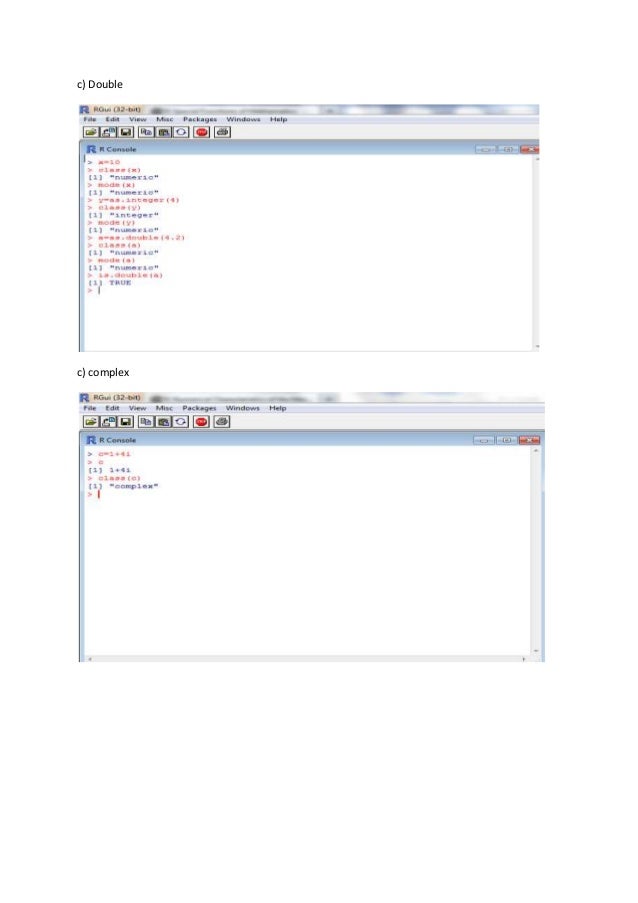Click Copy icon in Double RGui toolbar
This screenshot has width=638, height=903.
click(146, 132)
